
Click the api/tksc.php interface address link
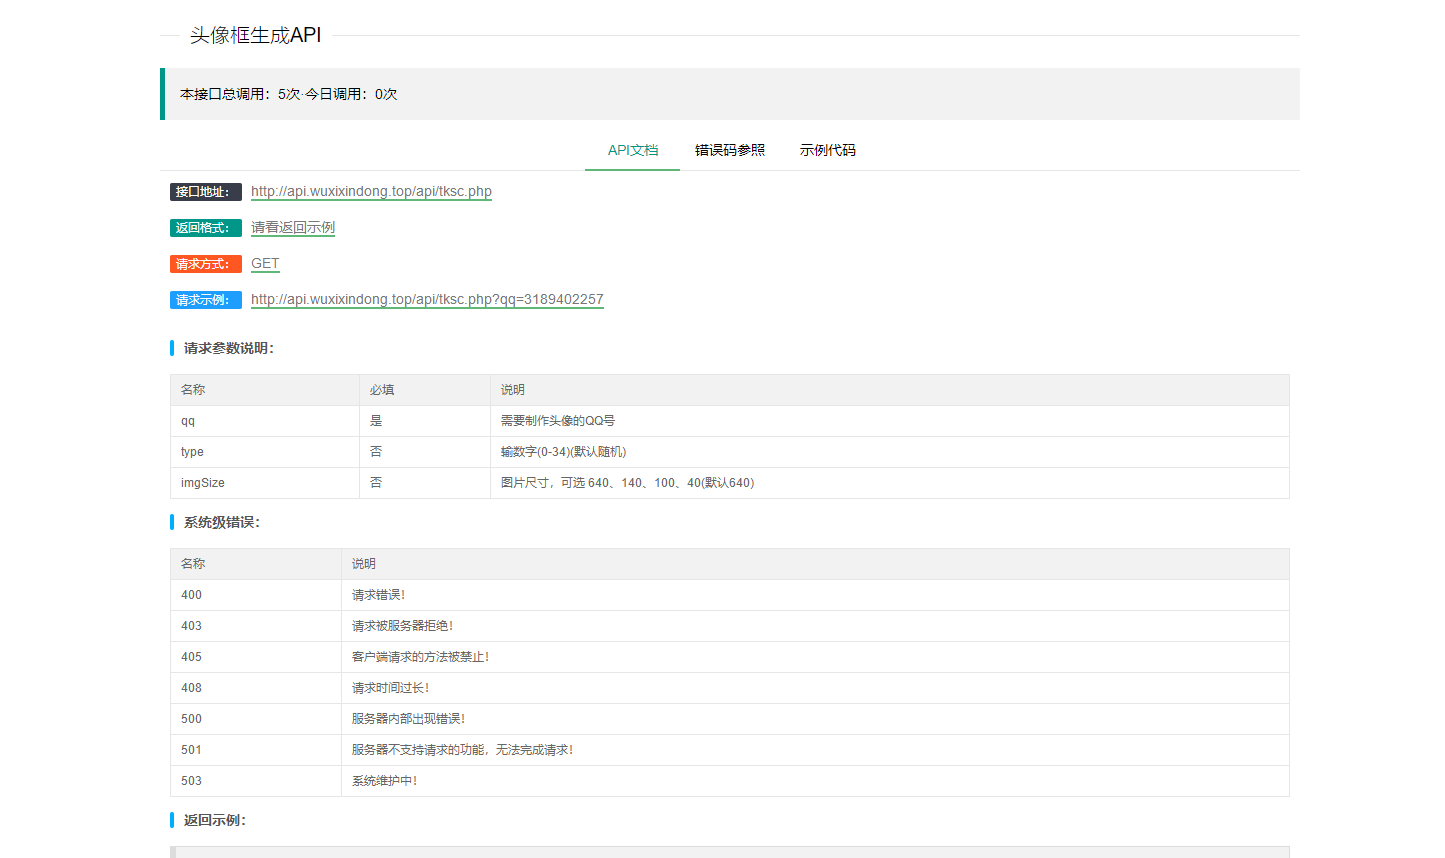click(x=371, y=191)
